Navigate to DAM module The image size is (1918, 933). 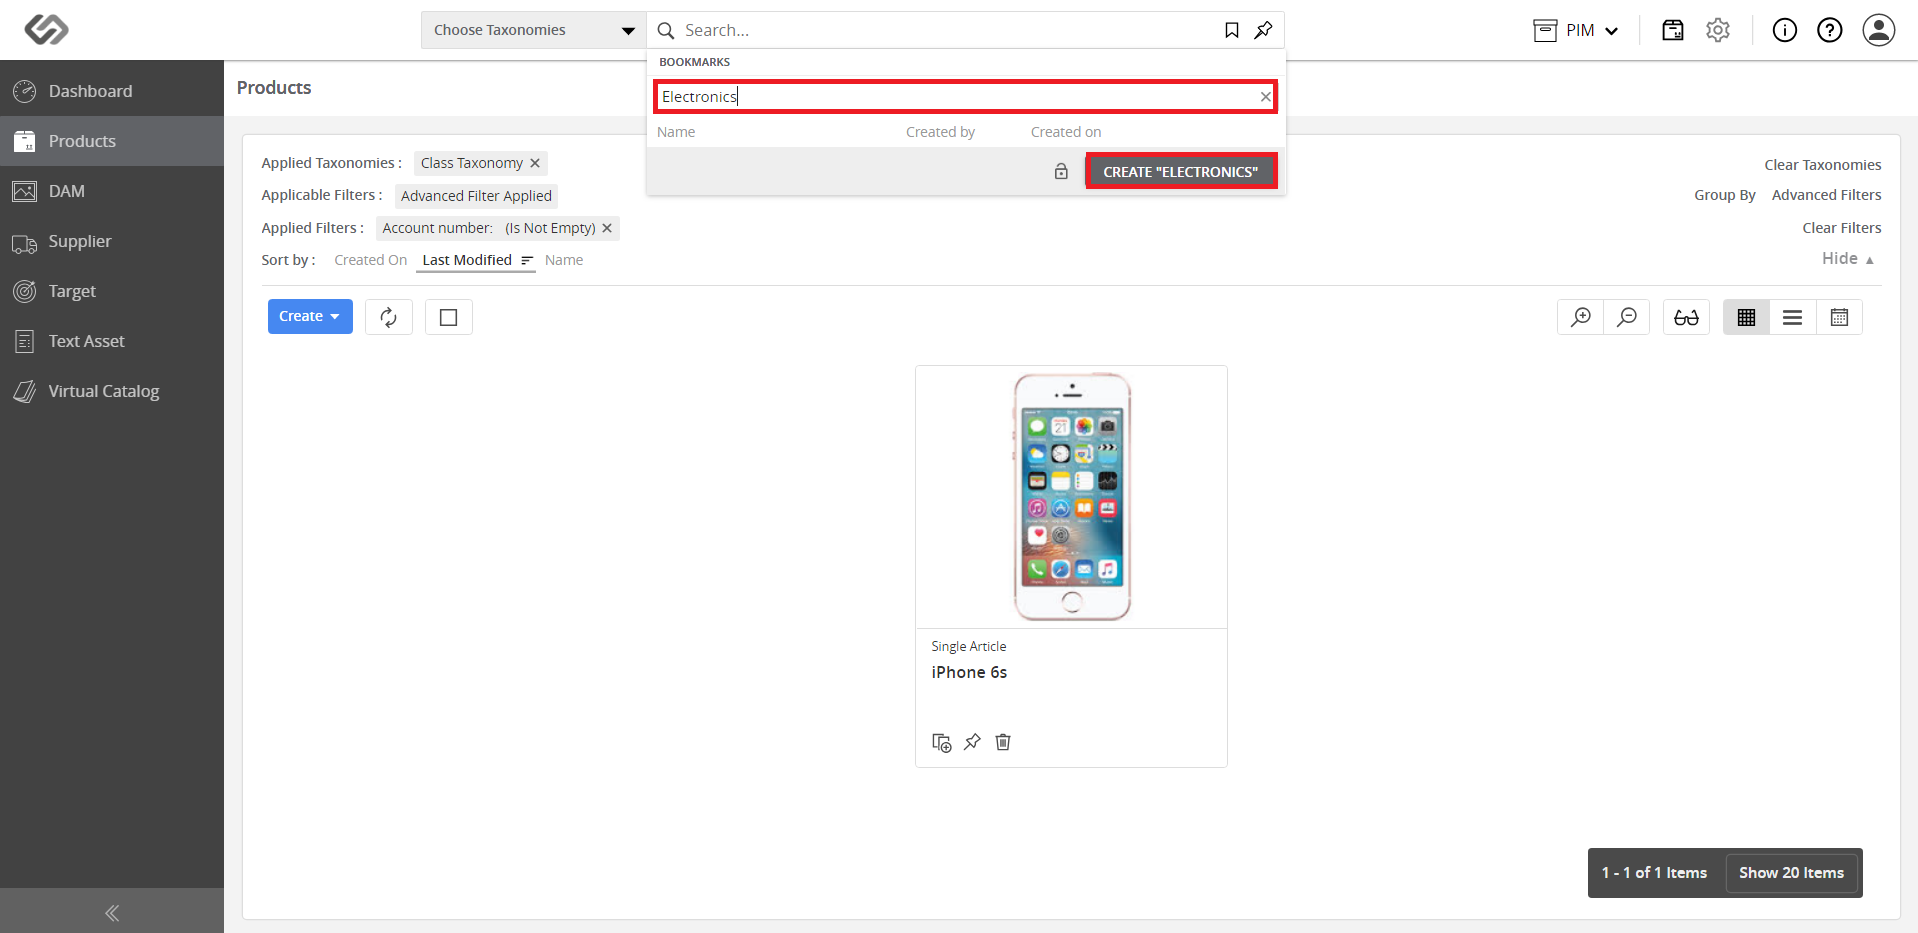click(x=112, y=191)
